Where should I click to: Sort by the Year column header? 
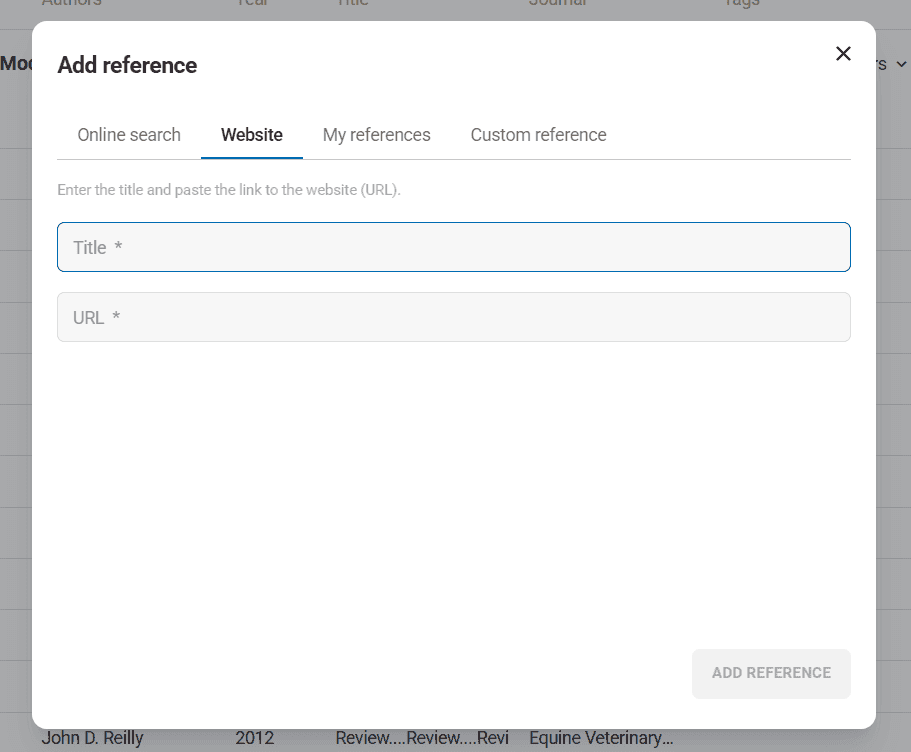coord(252,4)
